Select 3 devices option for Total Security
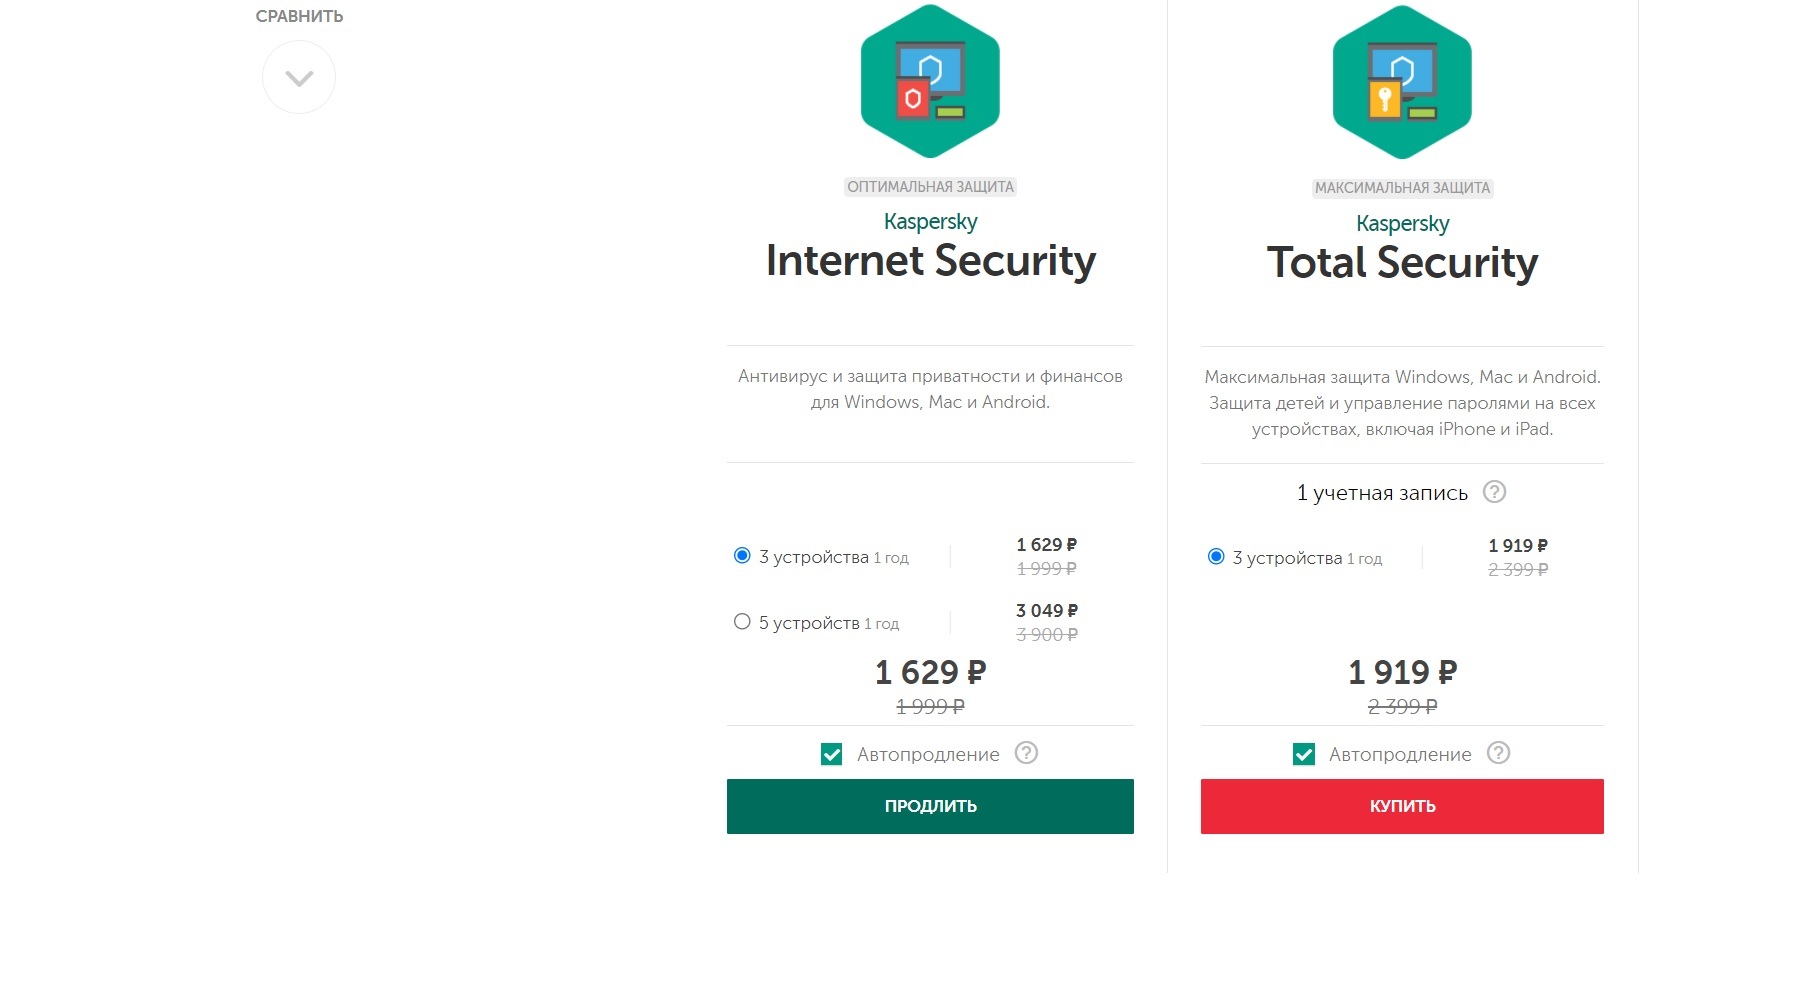 [x=1216, y=557]
